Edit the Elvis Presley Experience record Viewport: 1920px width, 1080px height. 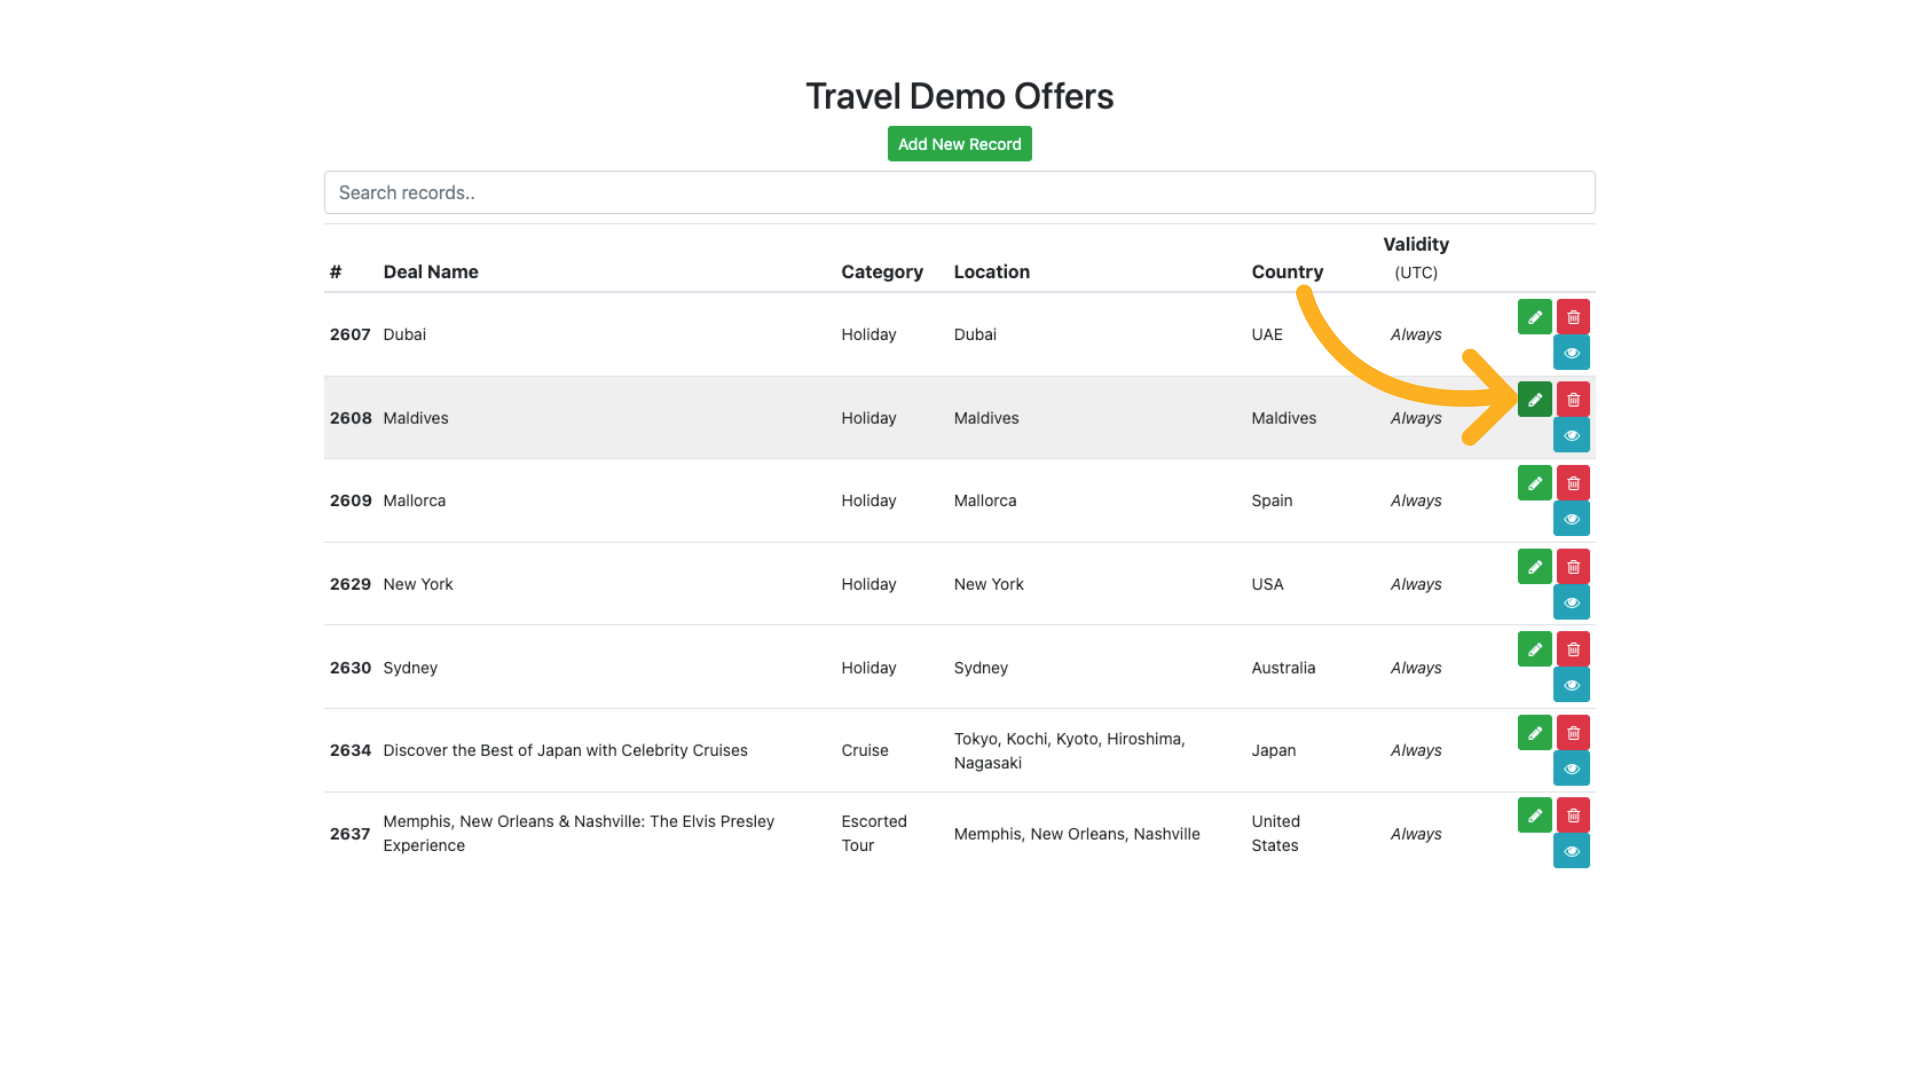(x=1534, y=816)
